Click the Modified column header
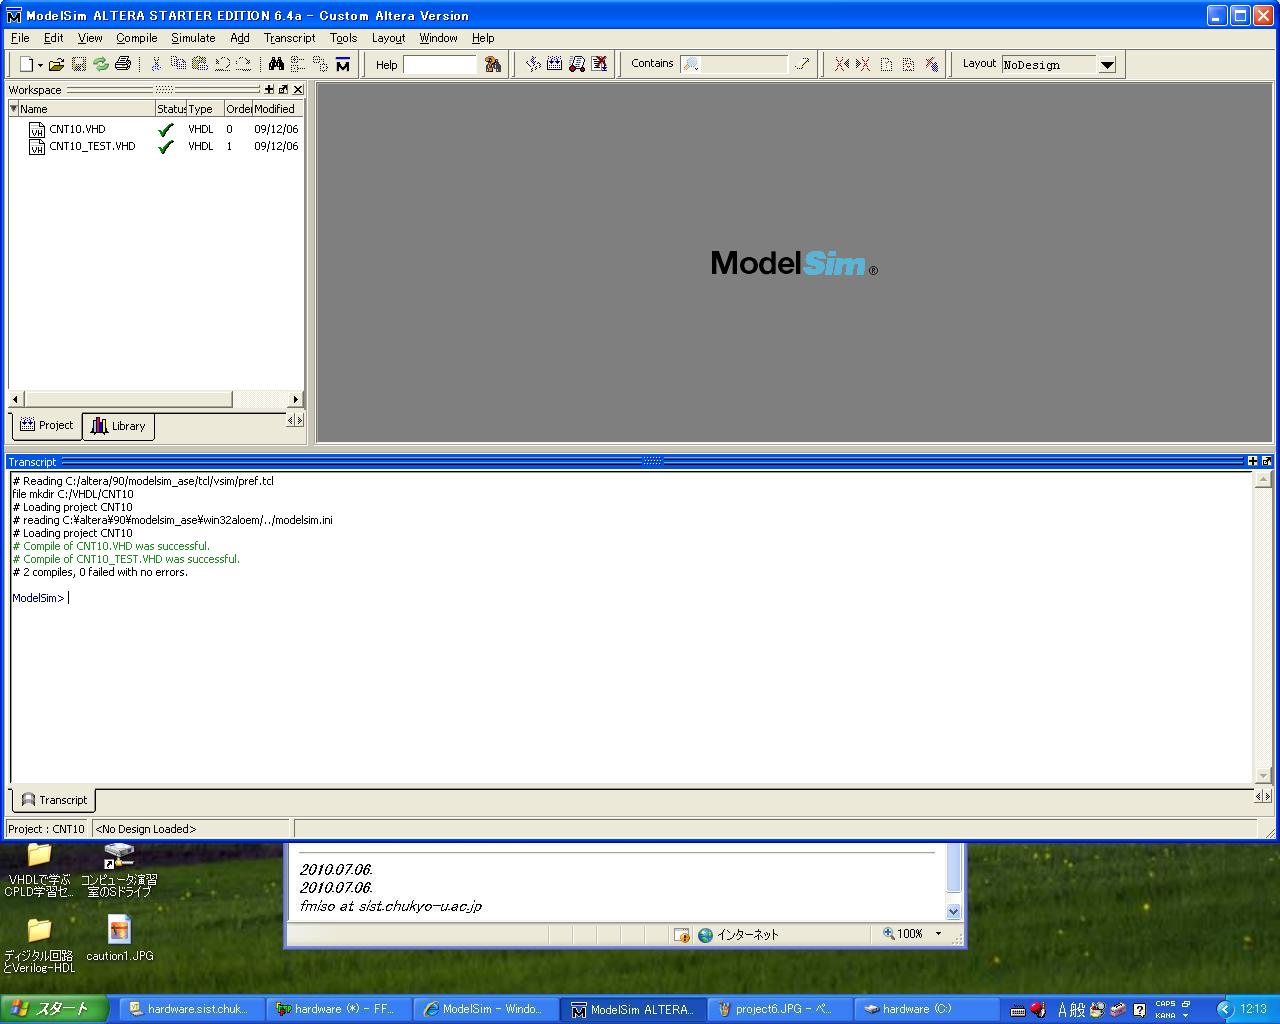1280x1024 pixels. point(277,109)
